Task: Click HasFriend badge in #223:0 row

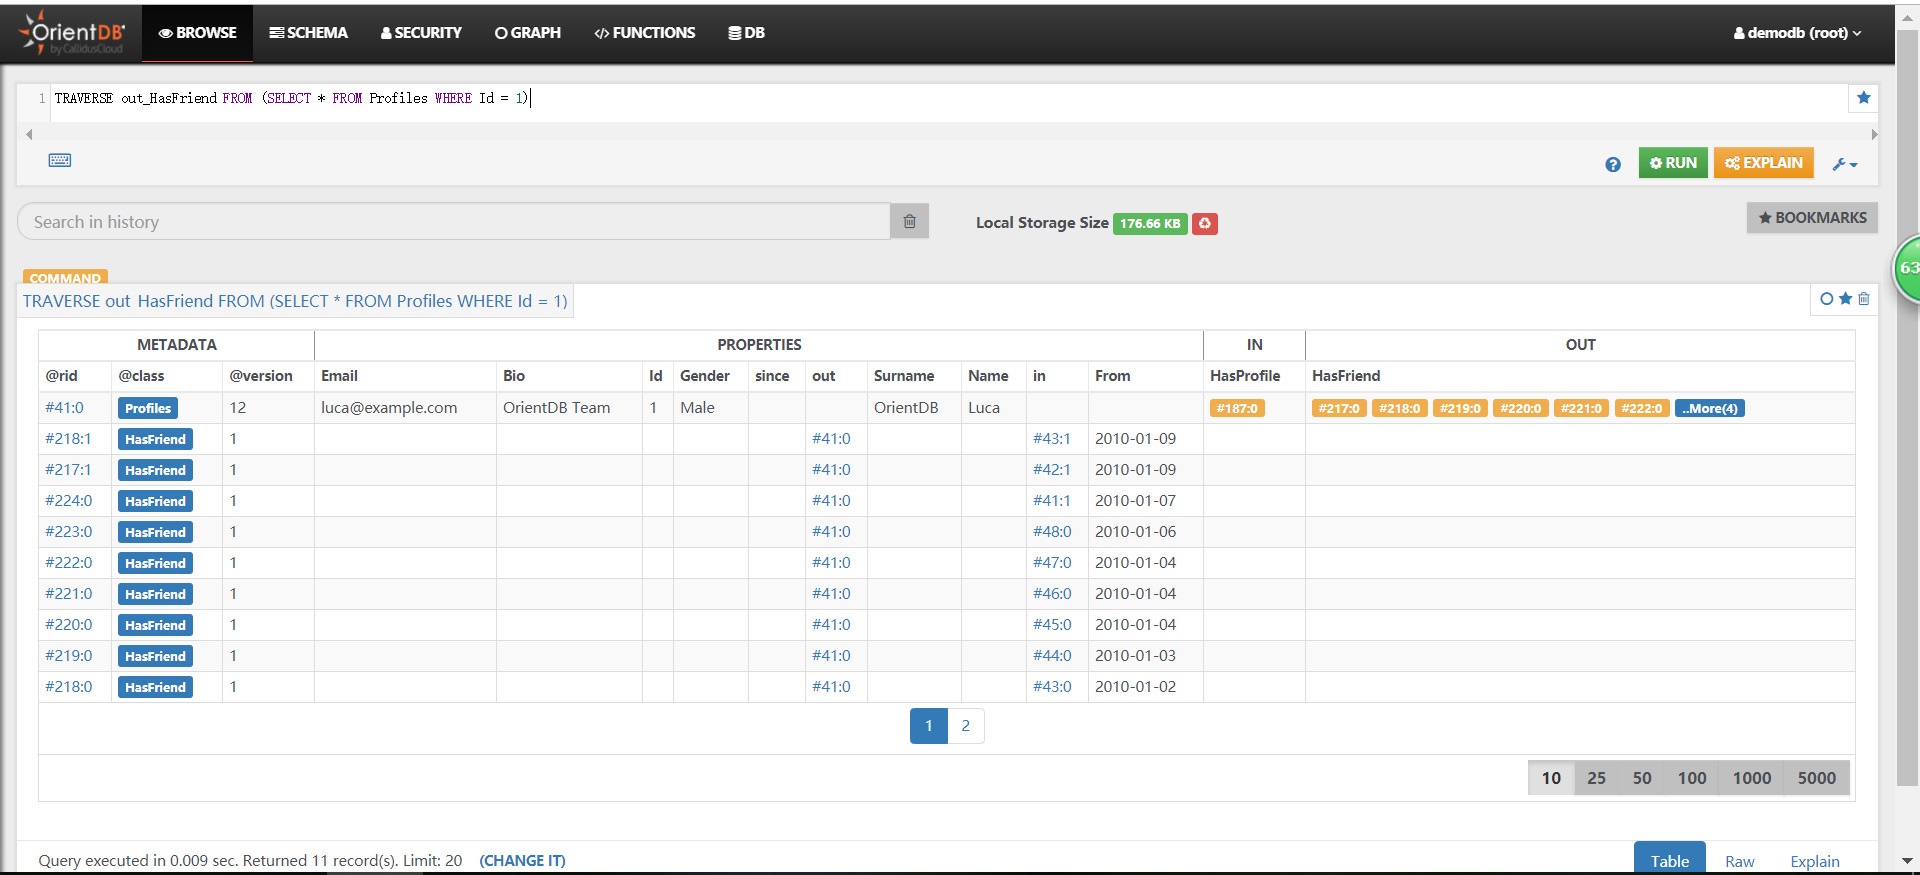Action: (x=155, y=532)
